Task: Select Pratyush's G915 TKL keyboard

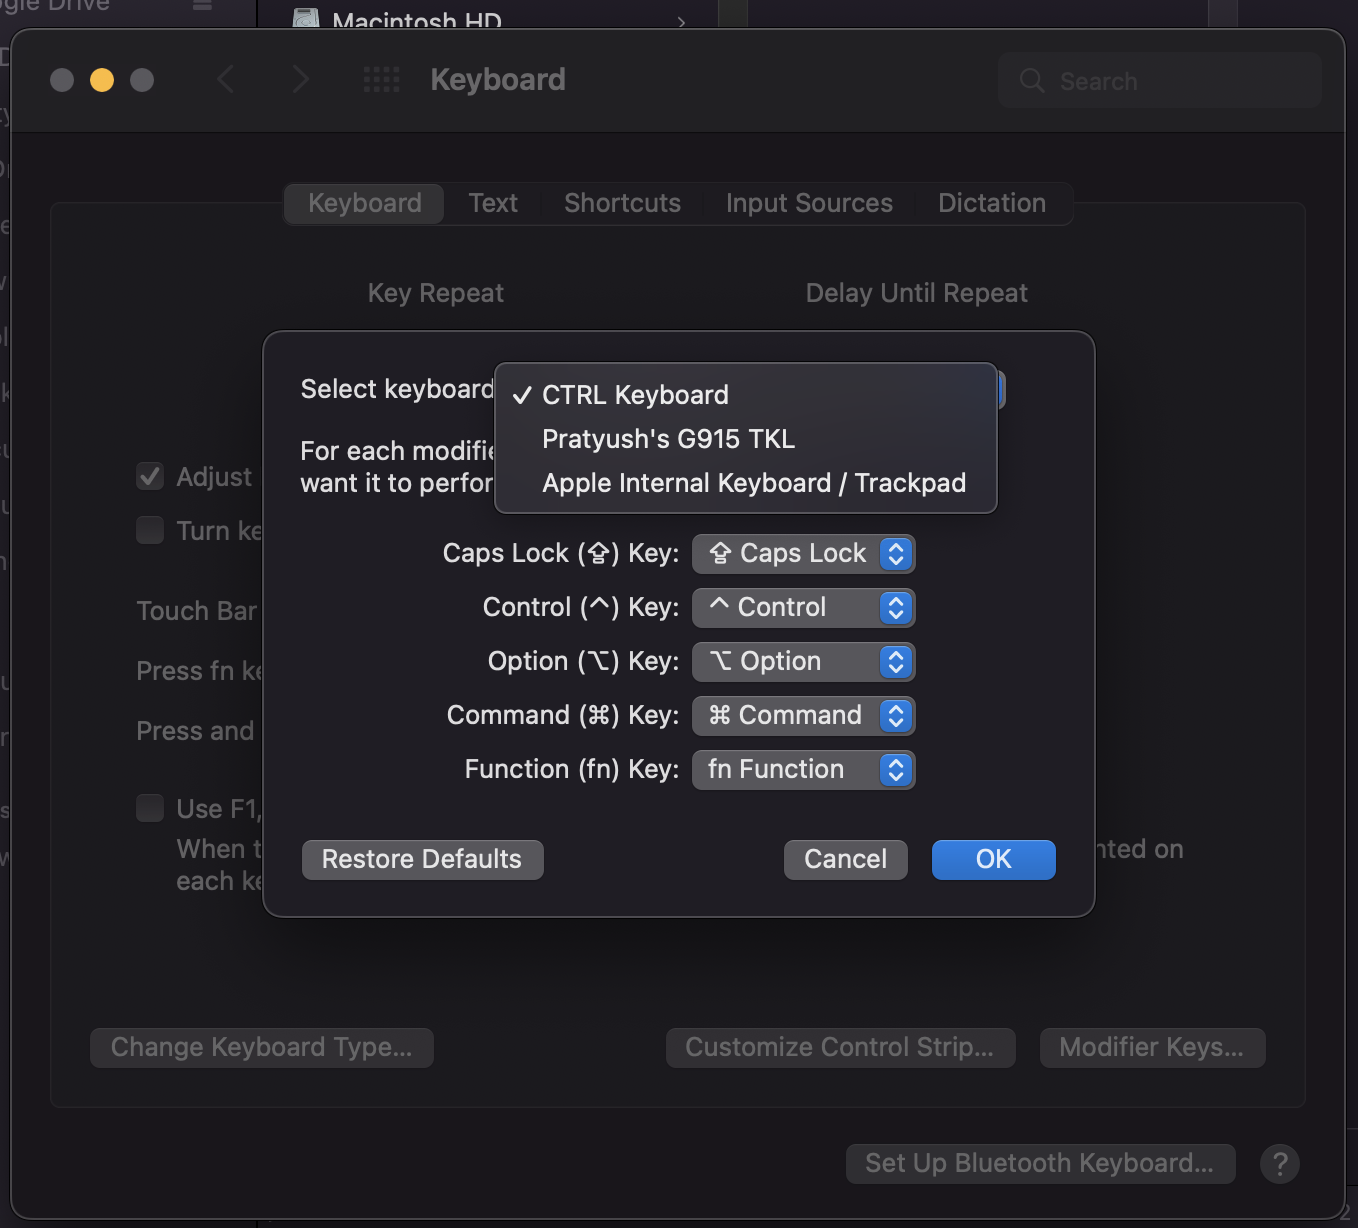Action: pos(668,438)
